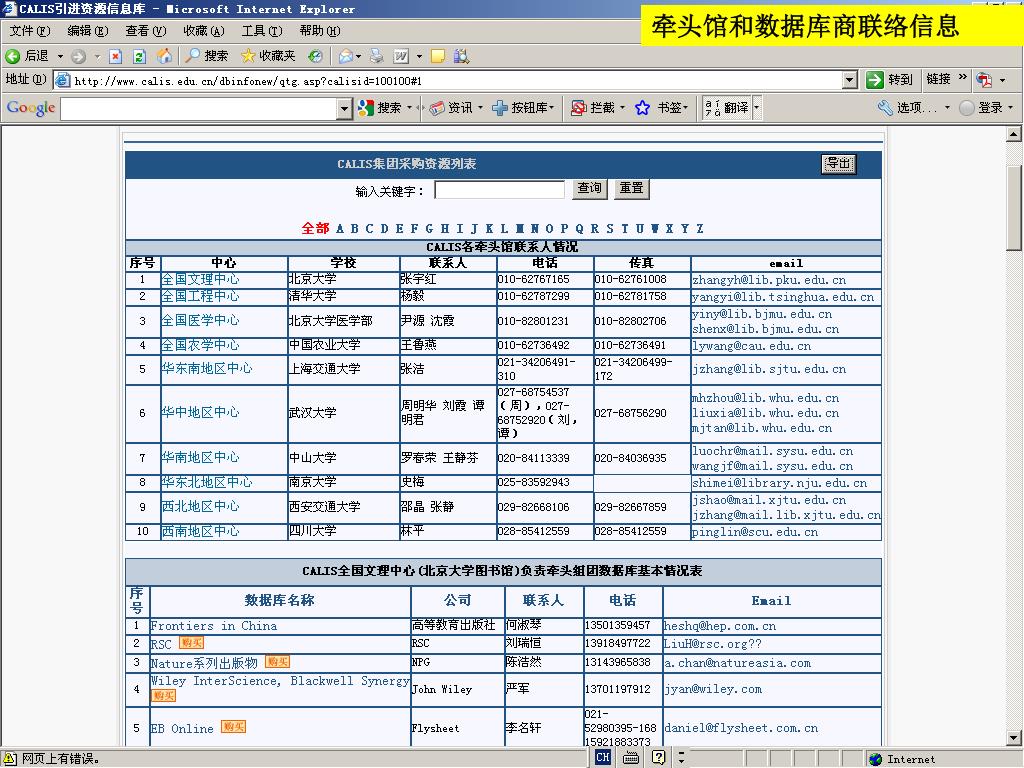The height and width of the screenshot is (768, 1024).
Task: Open the Forward button history dropdown arrow
Action: (x=97, y=56)
